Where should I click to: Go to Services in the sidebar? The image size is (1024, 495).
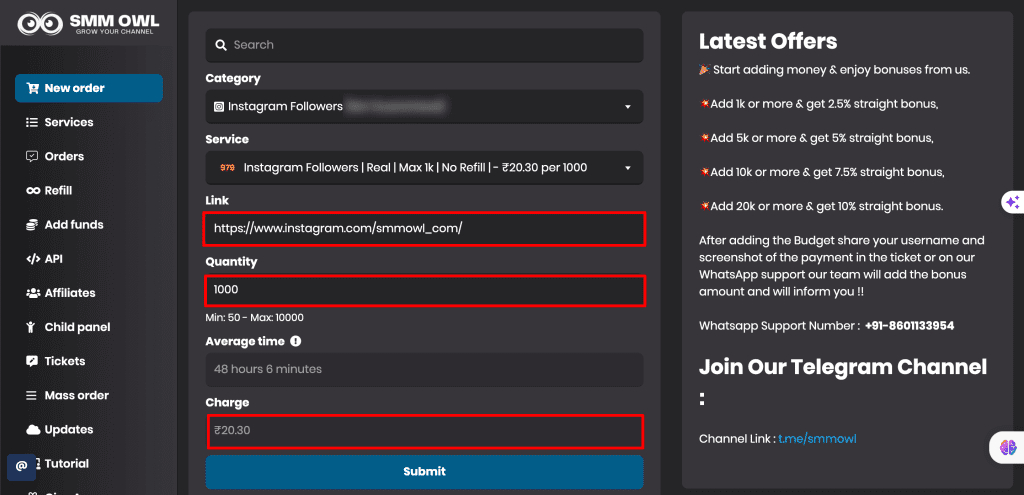pos(68,122)
